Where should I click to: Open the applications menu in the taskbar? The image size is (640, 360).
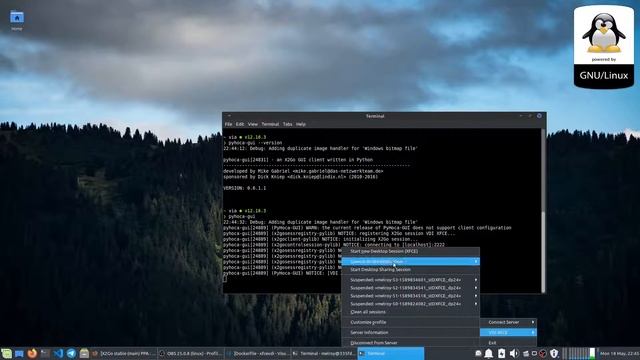(x=6, y=353)
